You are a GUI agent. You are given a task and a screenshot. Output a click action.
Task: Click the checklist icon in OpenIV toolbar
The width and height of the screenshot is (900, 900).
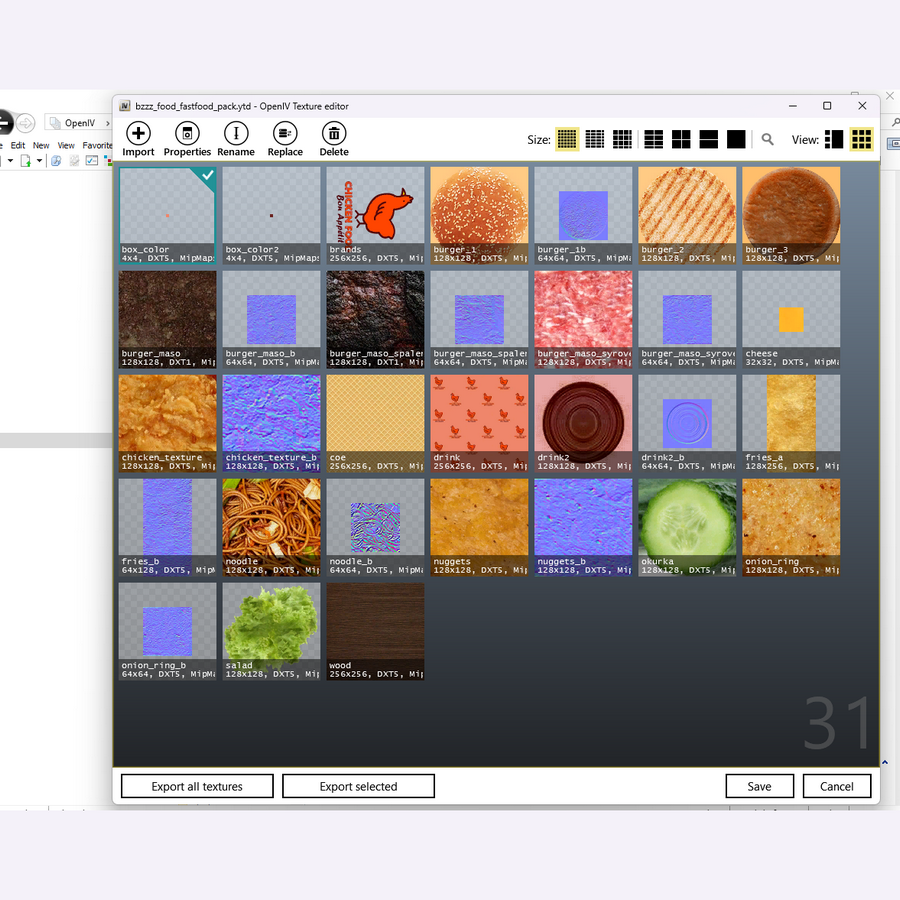pos(91,161)
